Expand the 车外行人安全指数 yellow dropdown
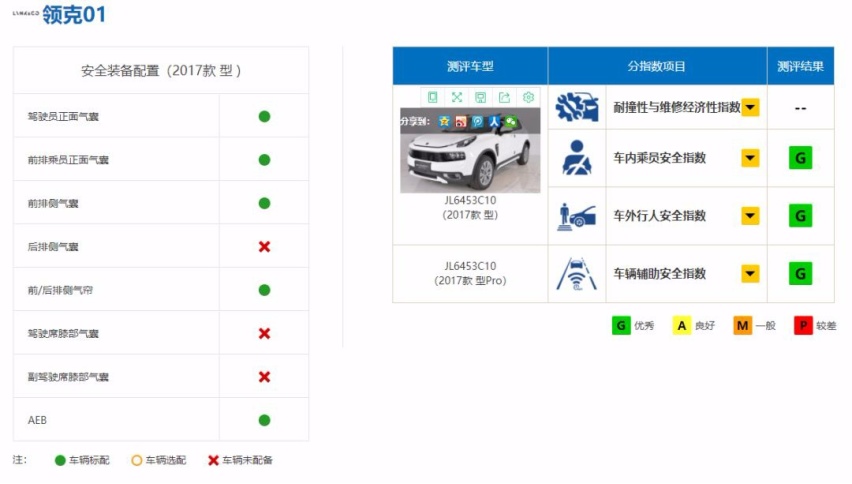 point(750,216)
